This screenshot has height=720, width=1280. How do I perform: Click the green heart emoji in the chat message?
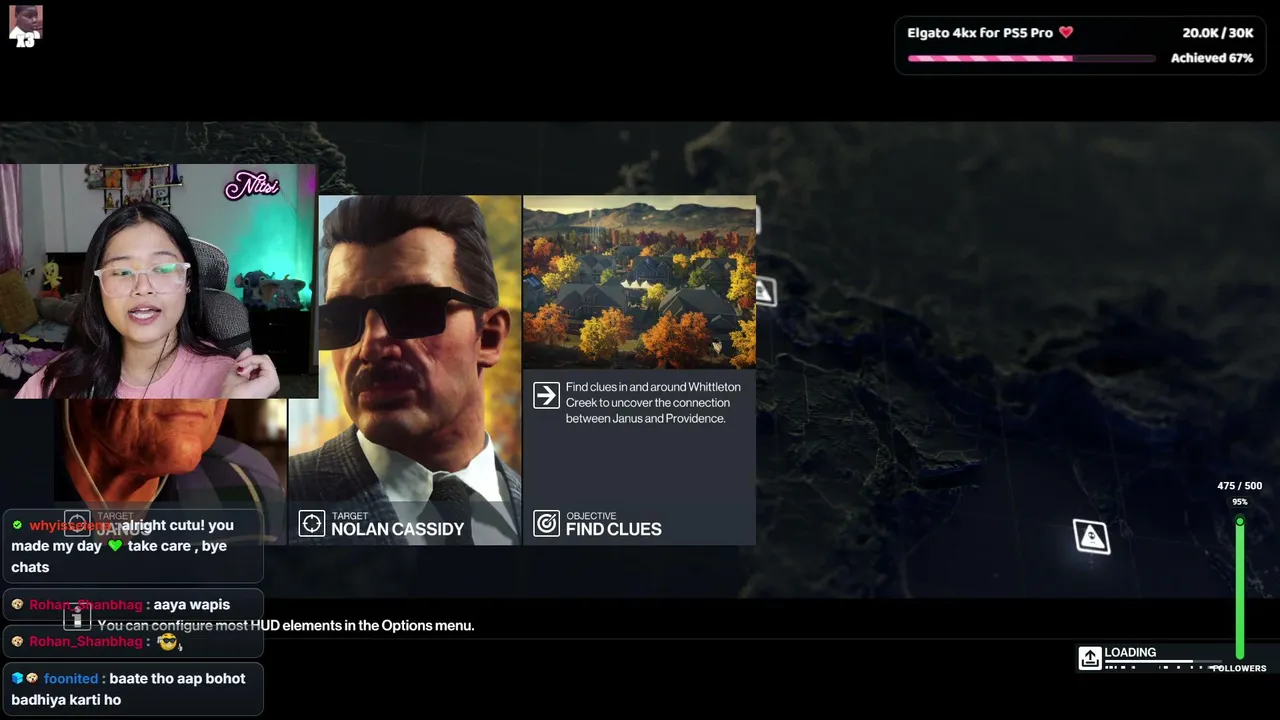(115, 546)
